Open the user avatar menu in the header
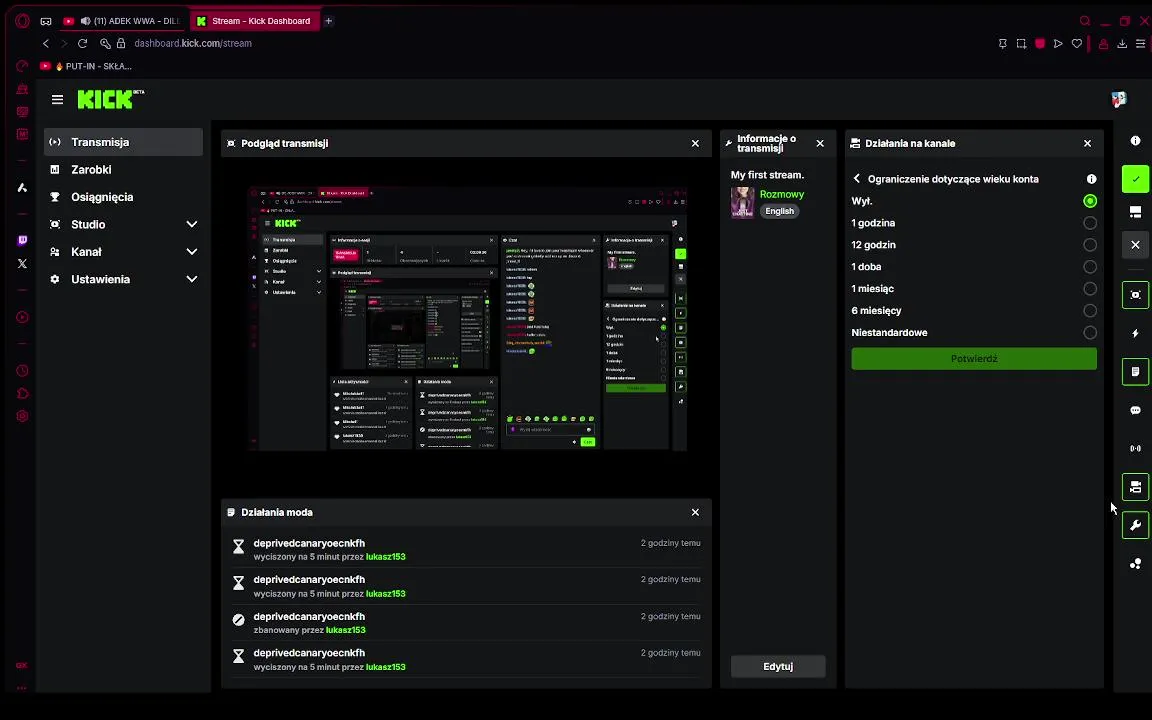Screen dimensions: 1152x720 tap(1118, 99)
